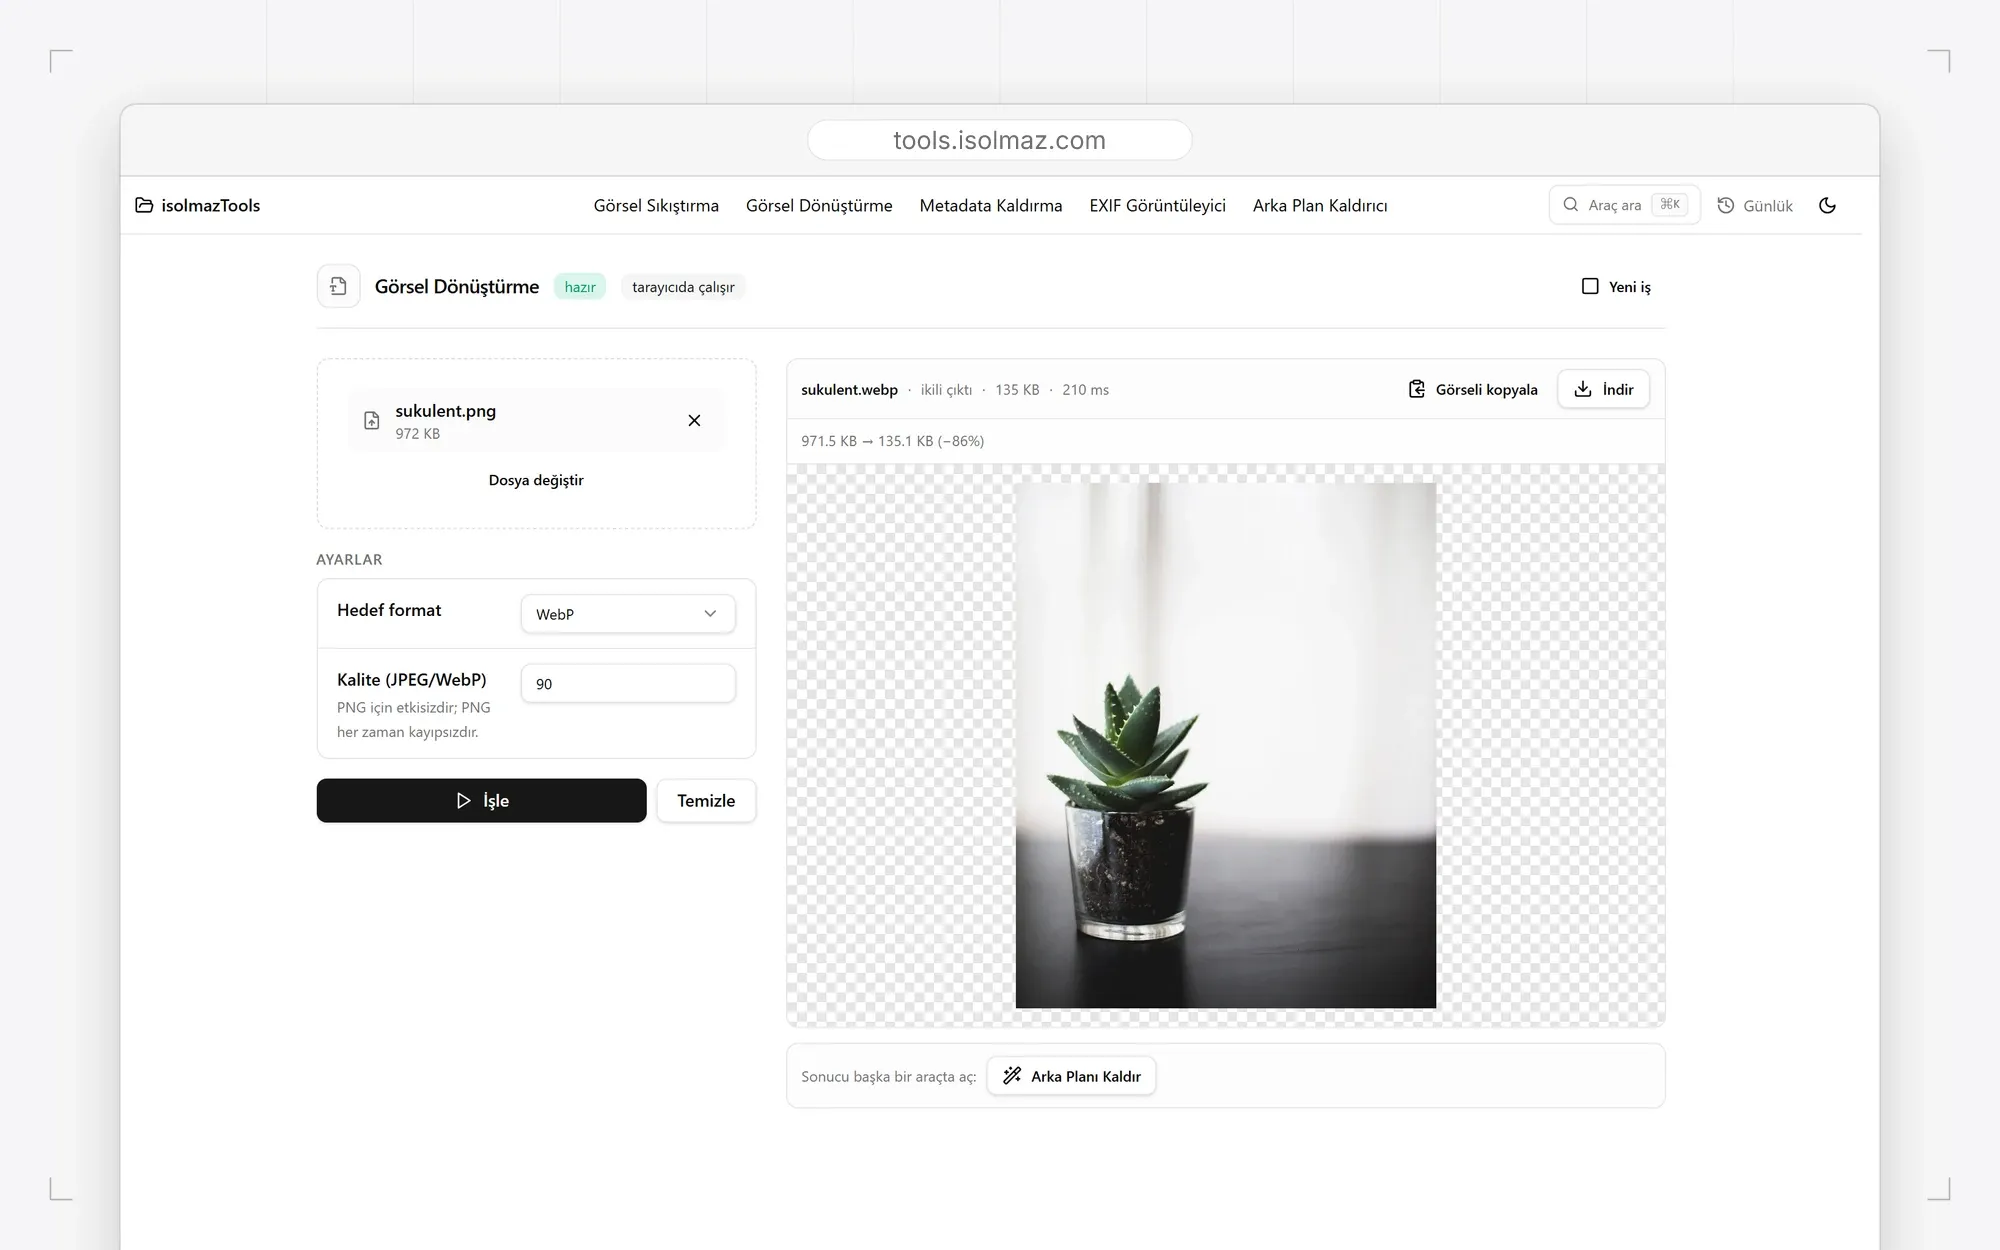This screenshot has width=2000, height=1250.
Task: Focus the Araç ara search field
Action: click(1624, 205)
